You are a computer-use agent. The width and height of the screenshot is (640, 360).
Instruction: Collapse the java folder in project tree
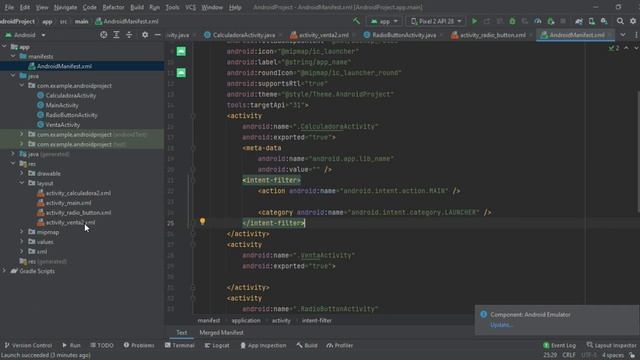pyautogui.click(x=13, y=76)
